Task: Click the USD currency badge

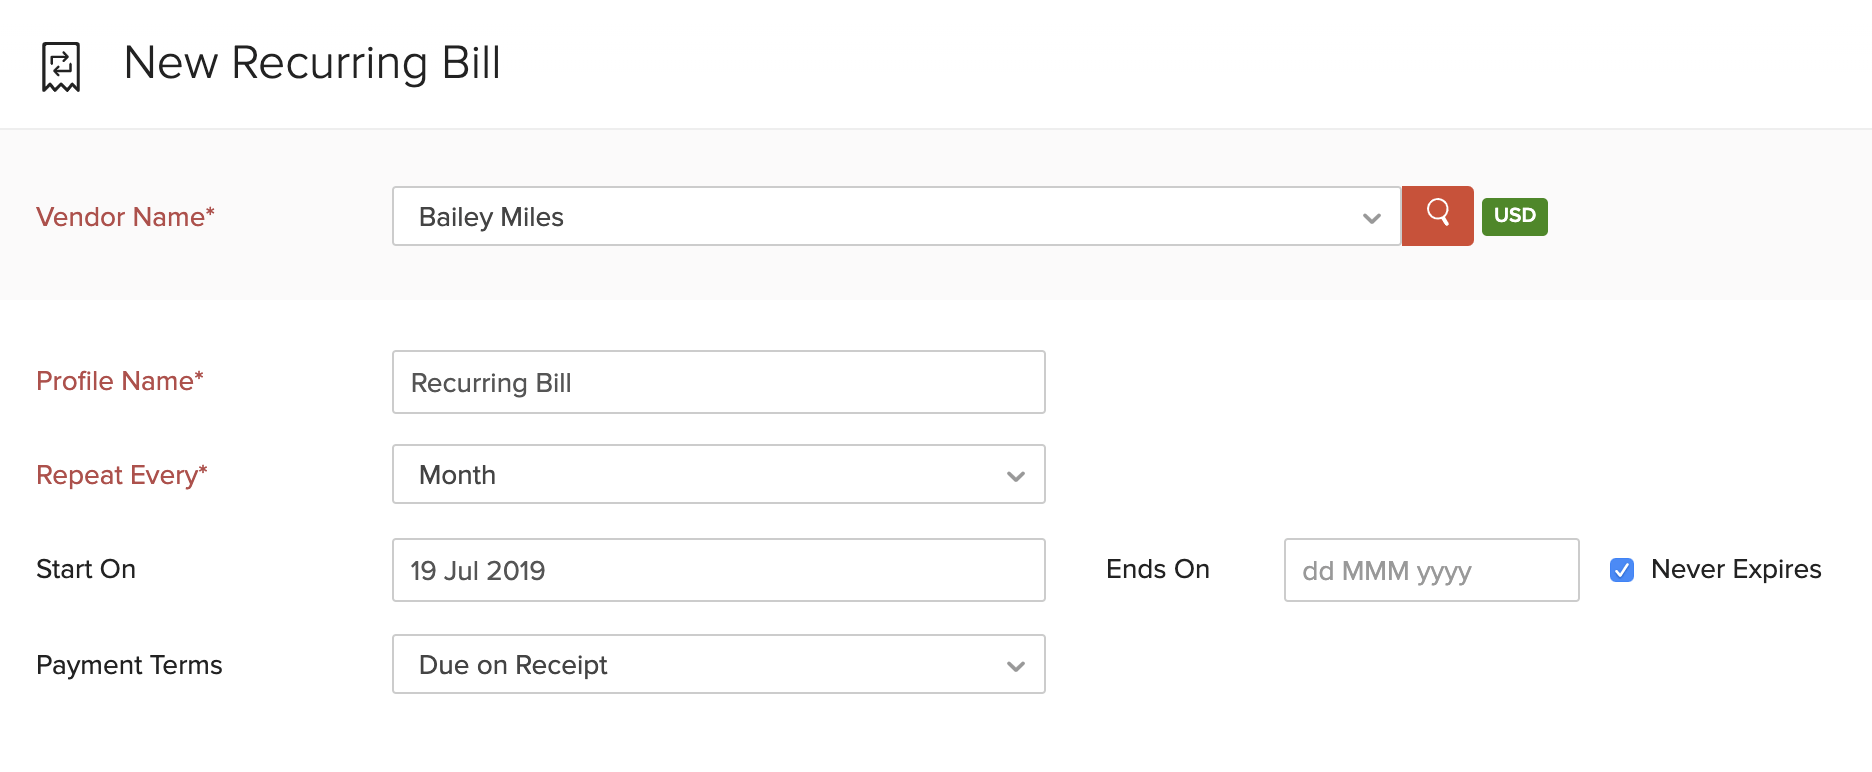Action: [x=1514, y=216]
